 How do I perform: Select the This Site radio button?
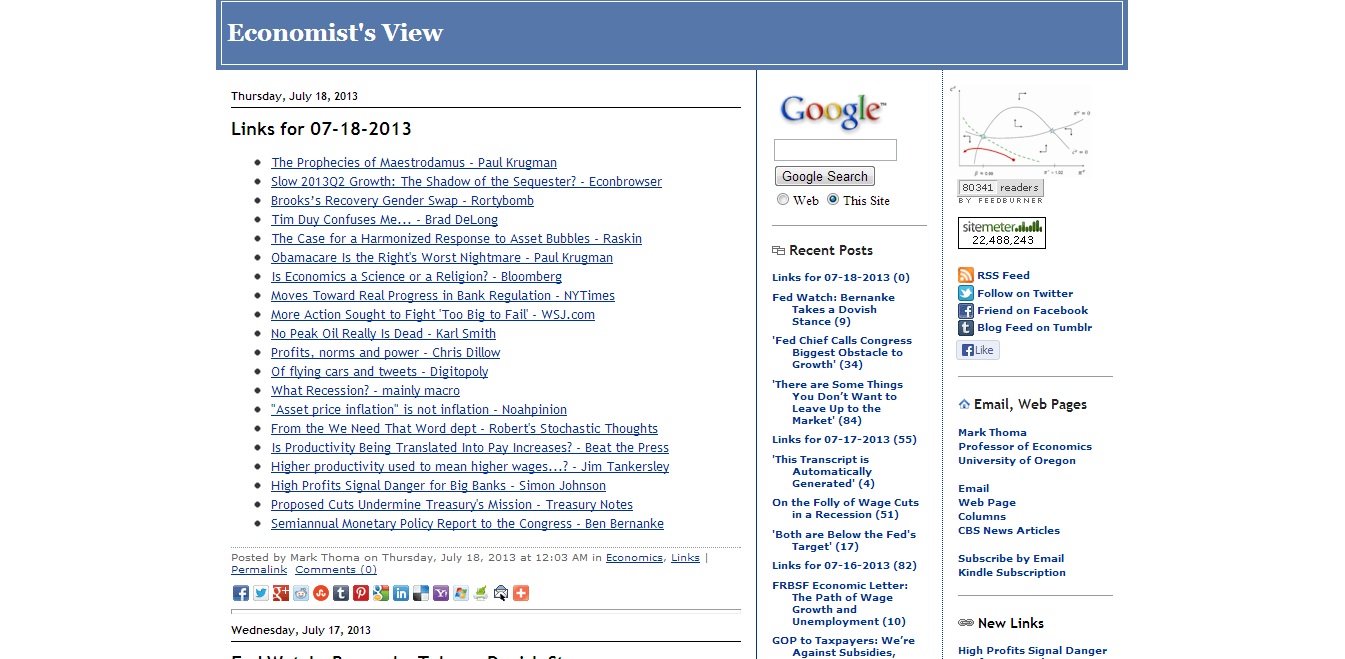coord(833,200)
